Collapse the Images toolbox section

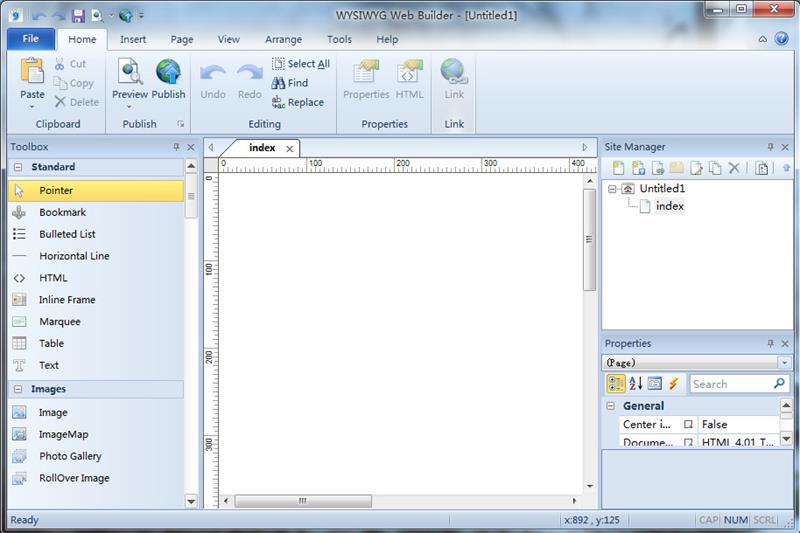[x=18, y=389]
